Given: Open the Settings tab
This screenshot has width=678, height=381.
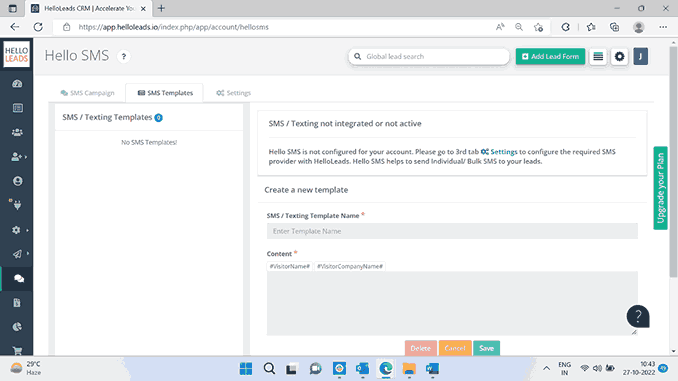Looking at the screenshot, I should point(233,93).
